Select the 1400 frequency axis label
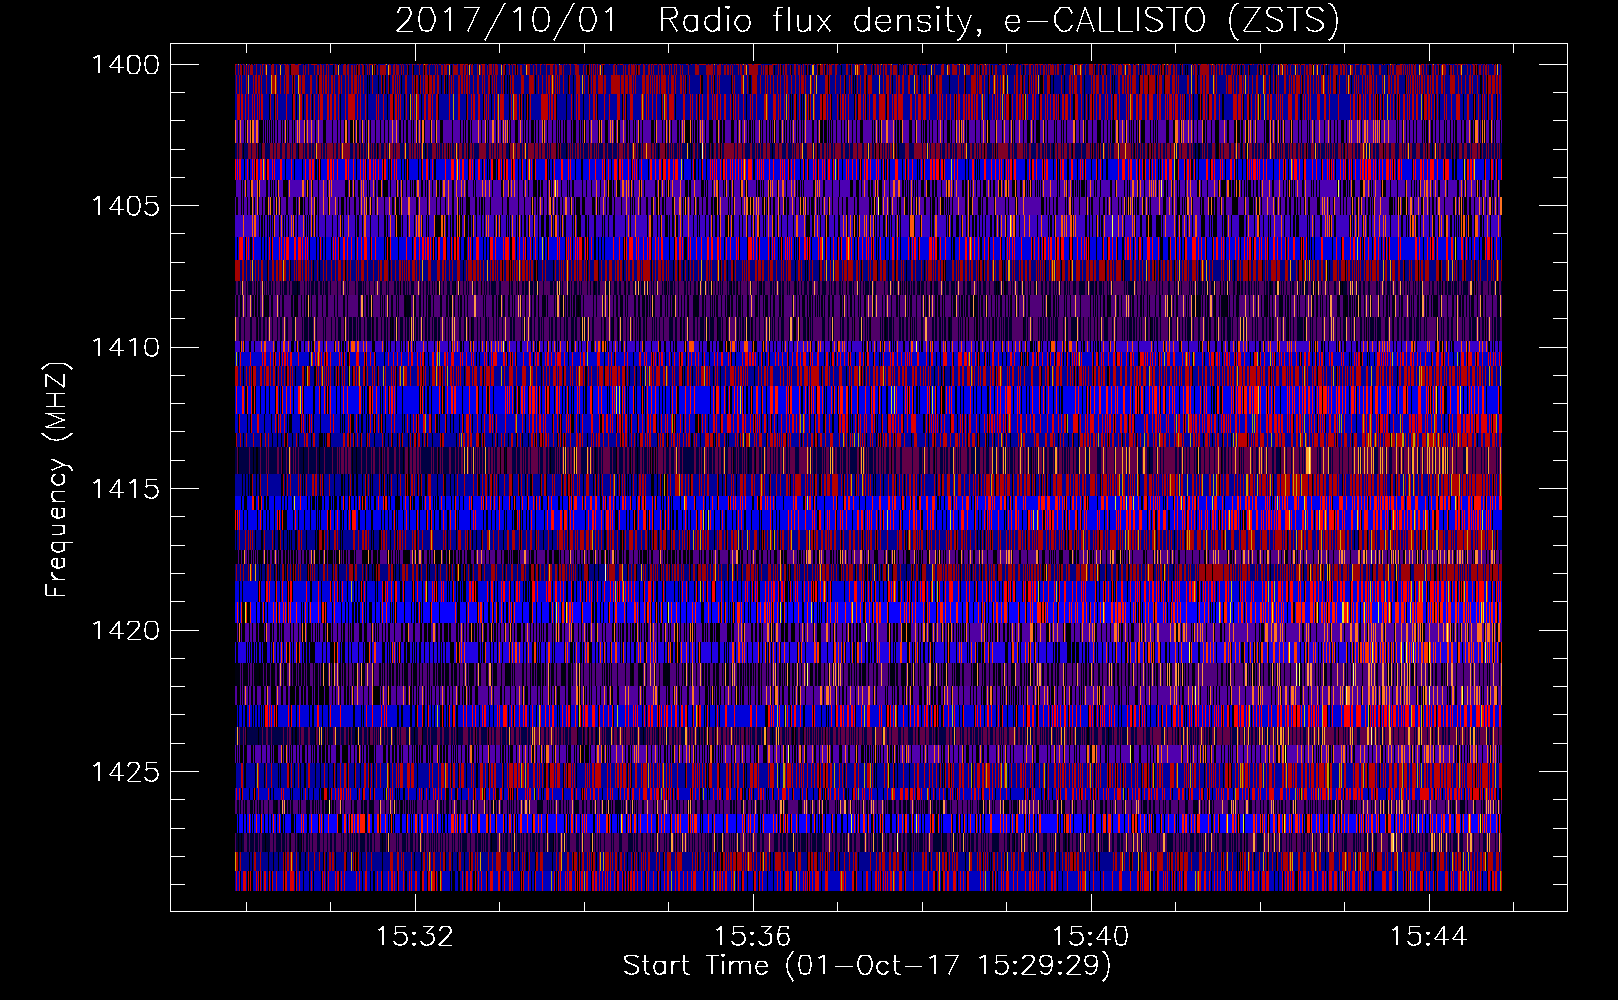The height and width of the screenshot is (1000, 1618). [x=125, y=65]
